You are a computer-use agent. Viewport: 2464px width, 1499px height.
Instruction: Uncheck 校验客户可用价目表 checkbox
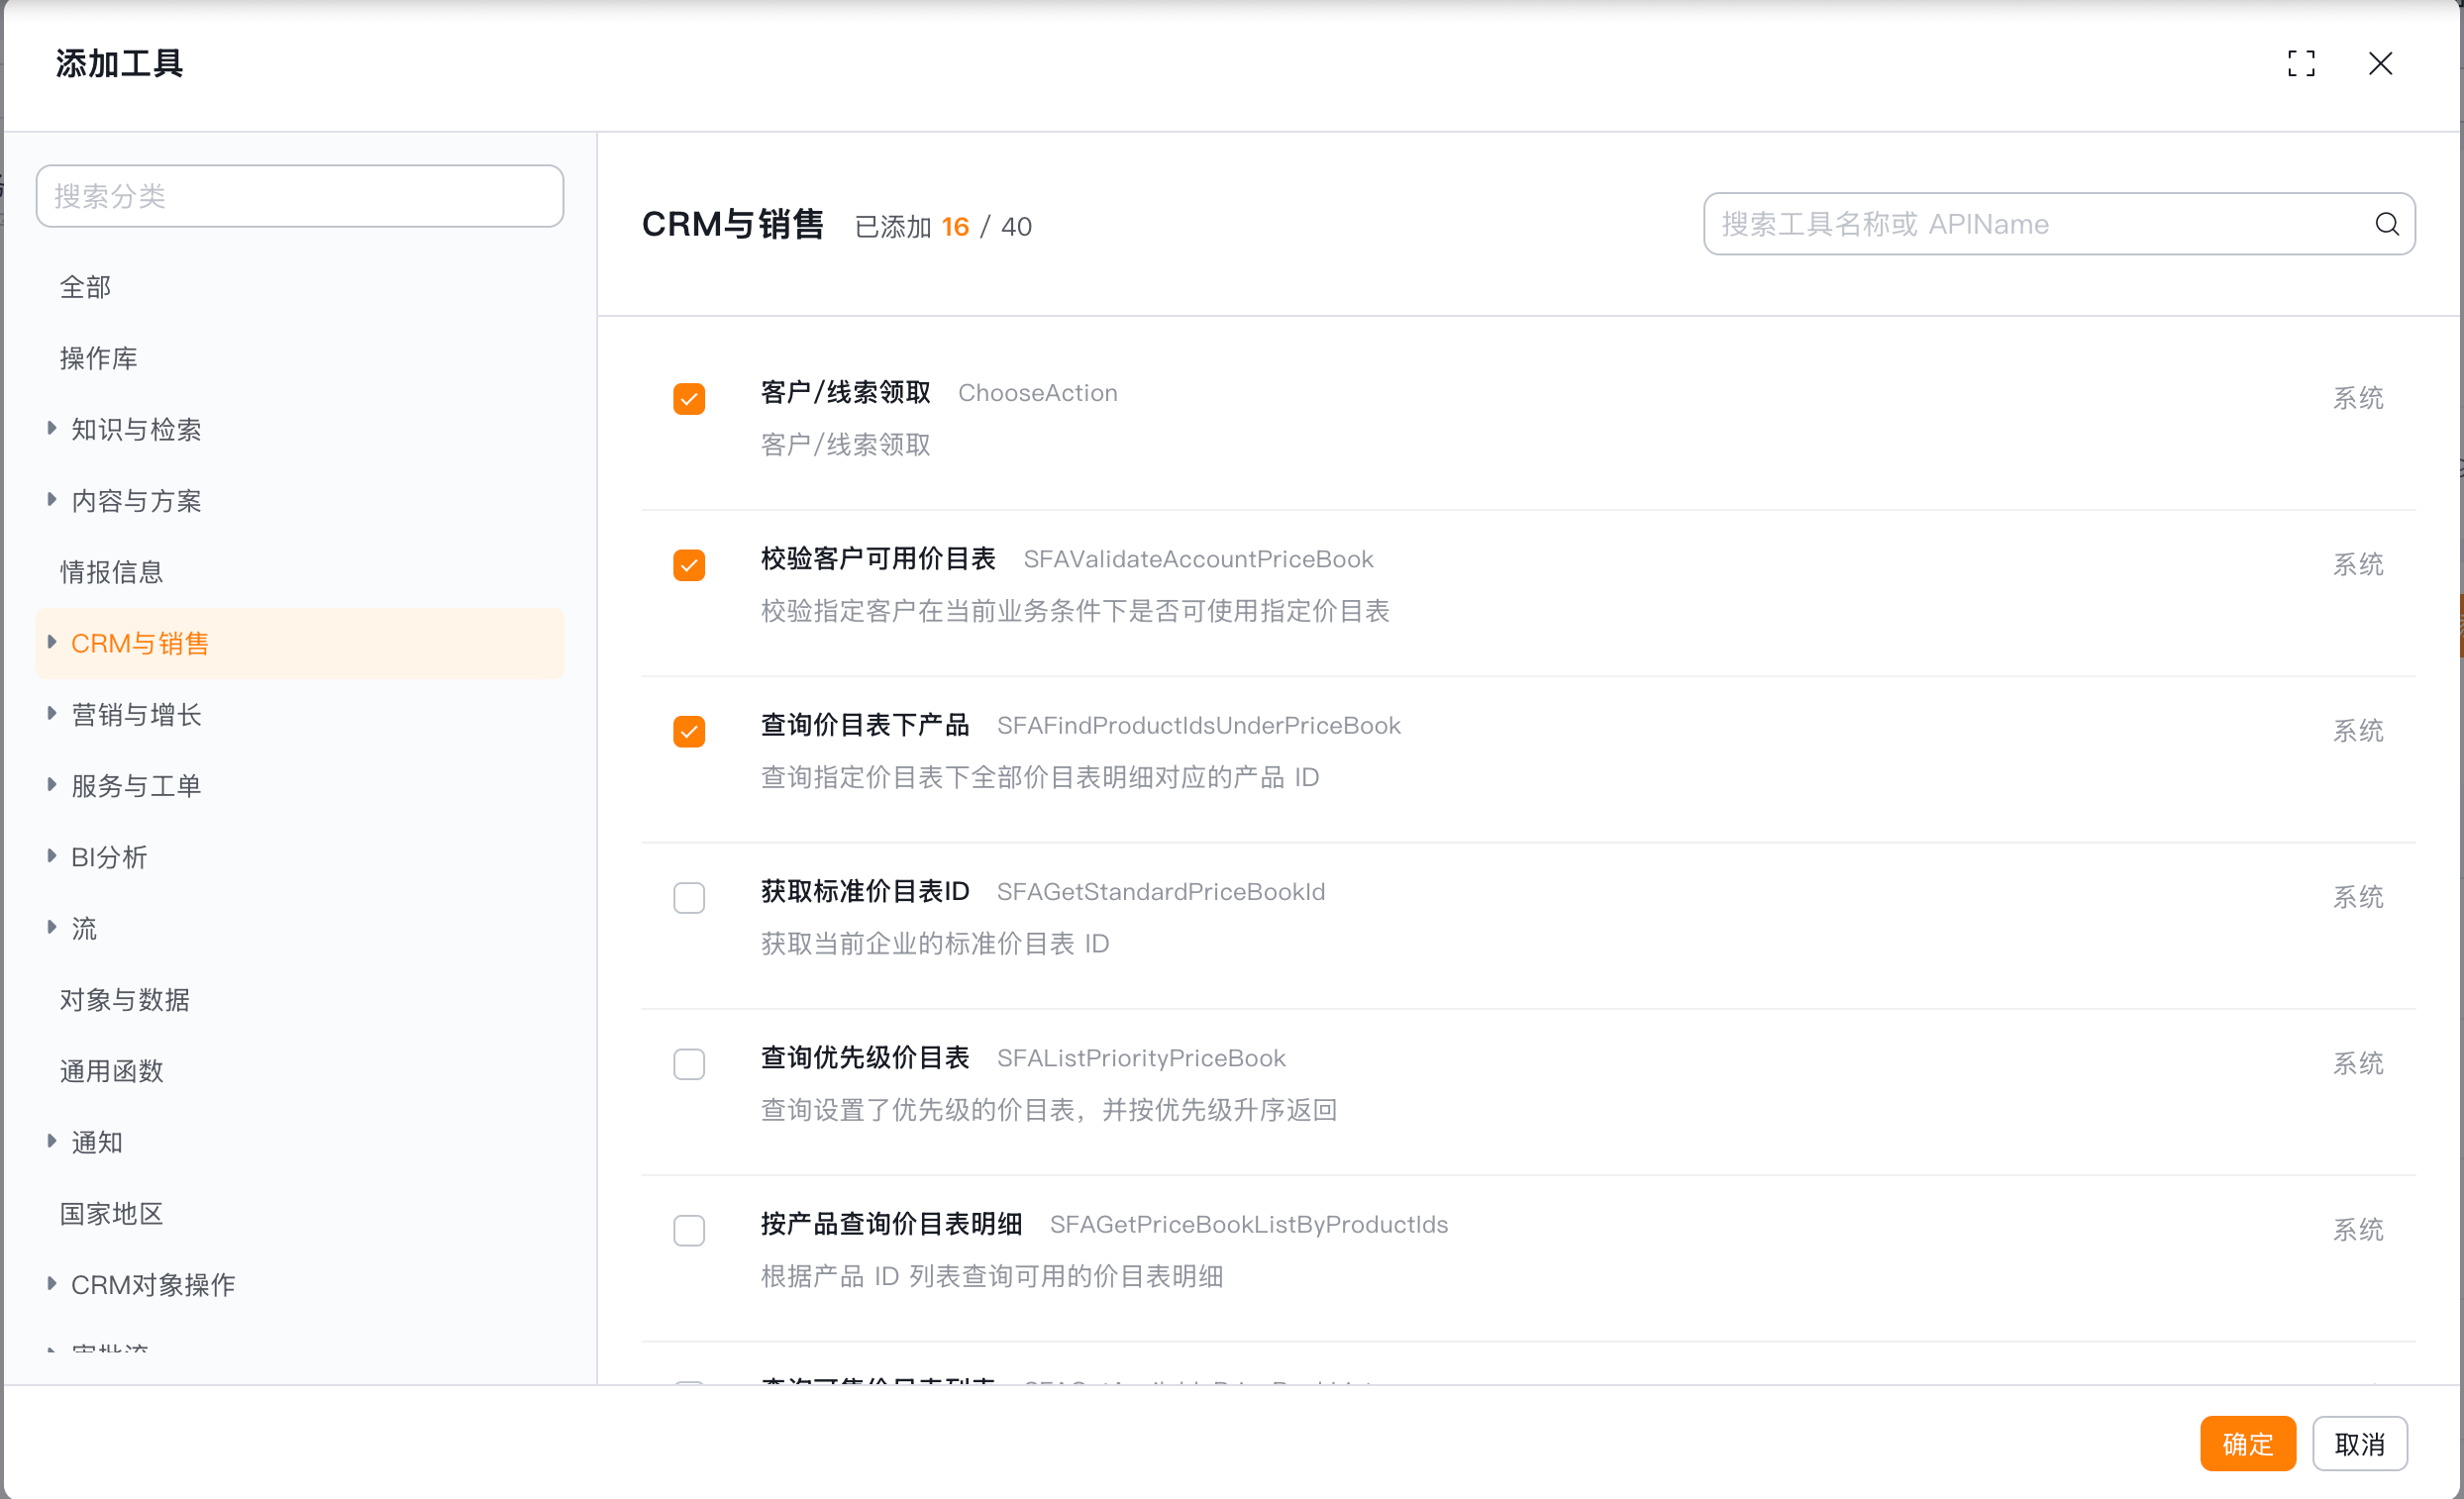[x=689, y=565]
